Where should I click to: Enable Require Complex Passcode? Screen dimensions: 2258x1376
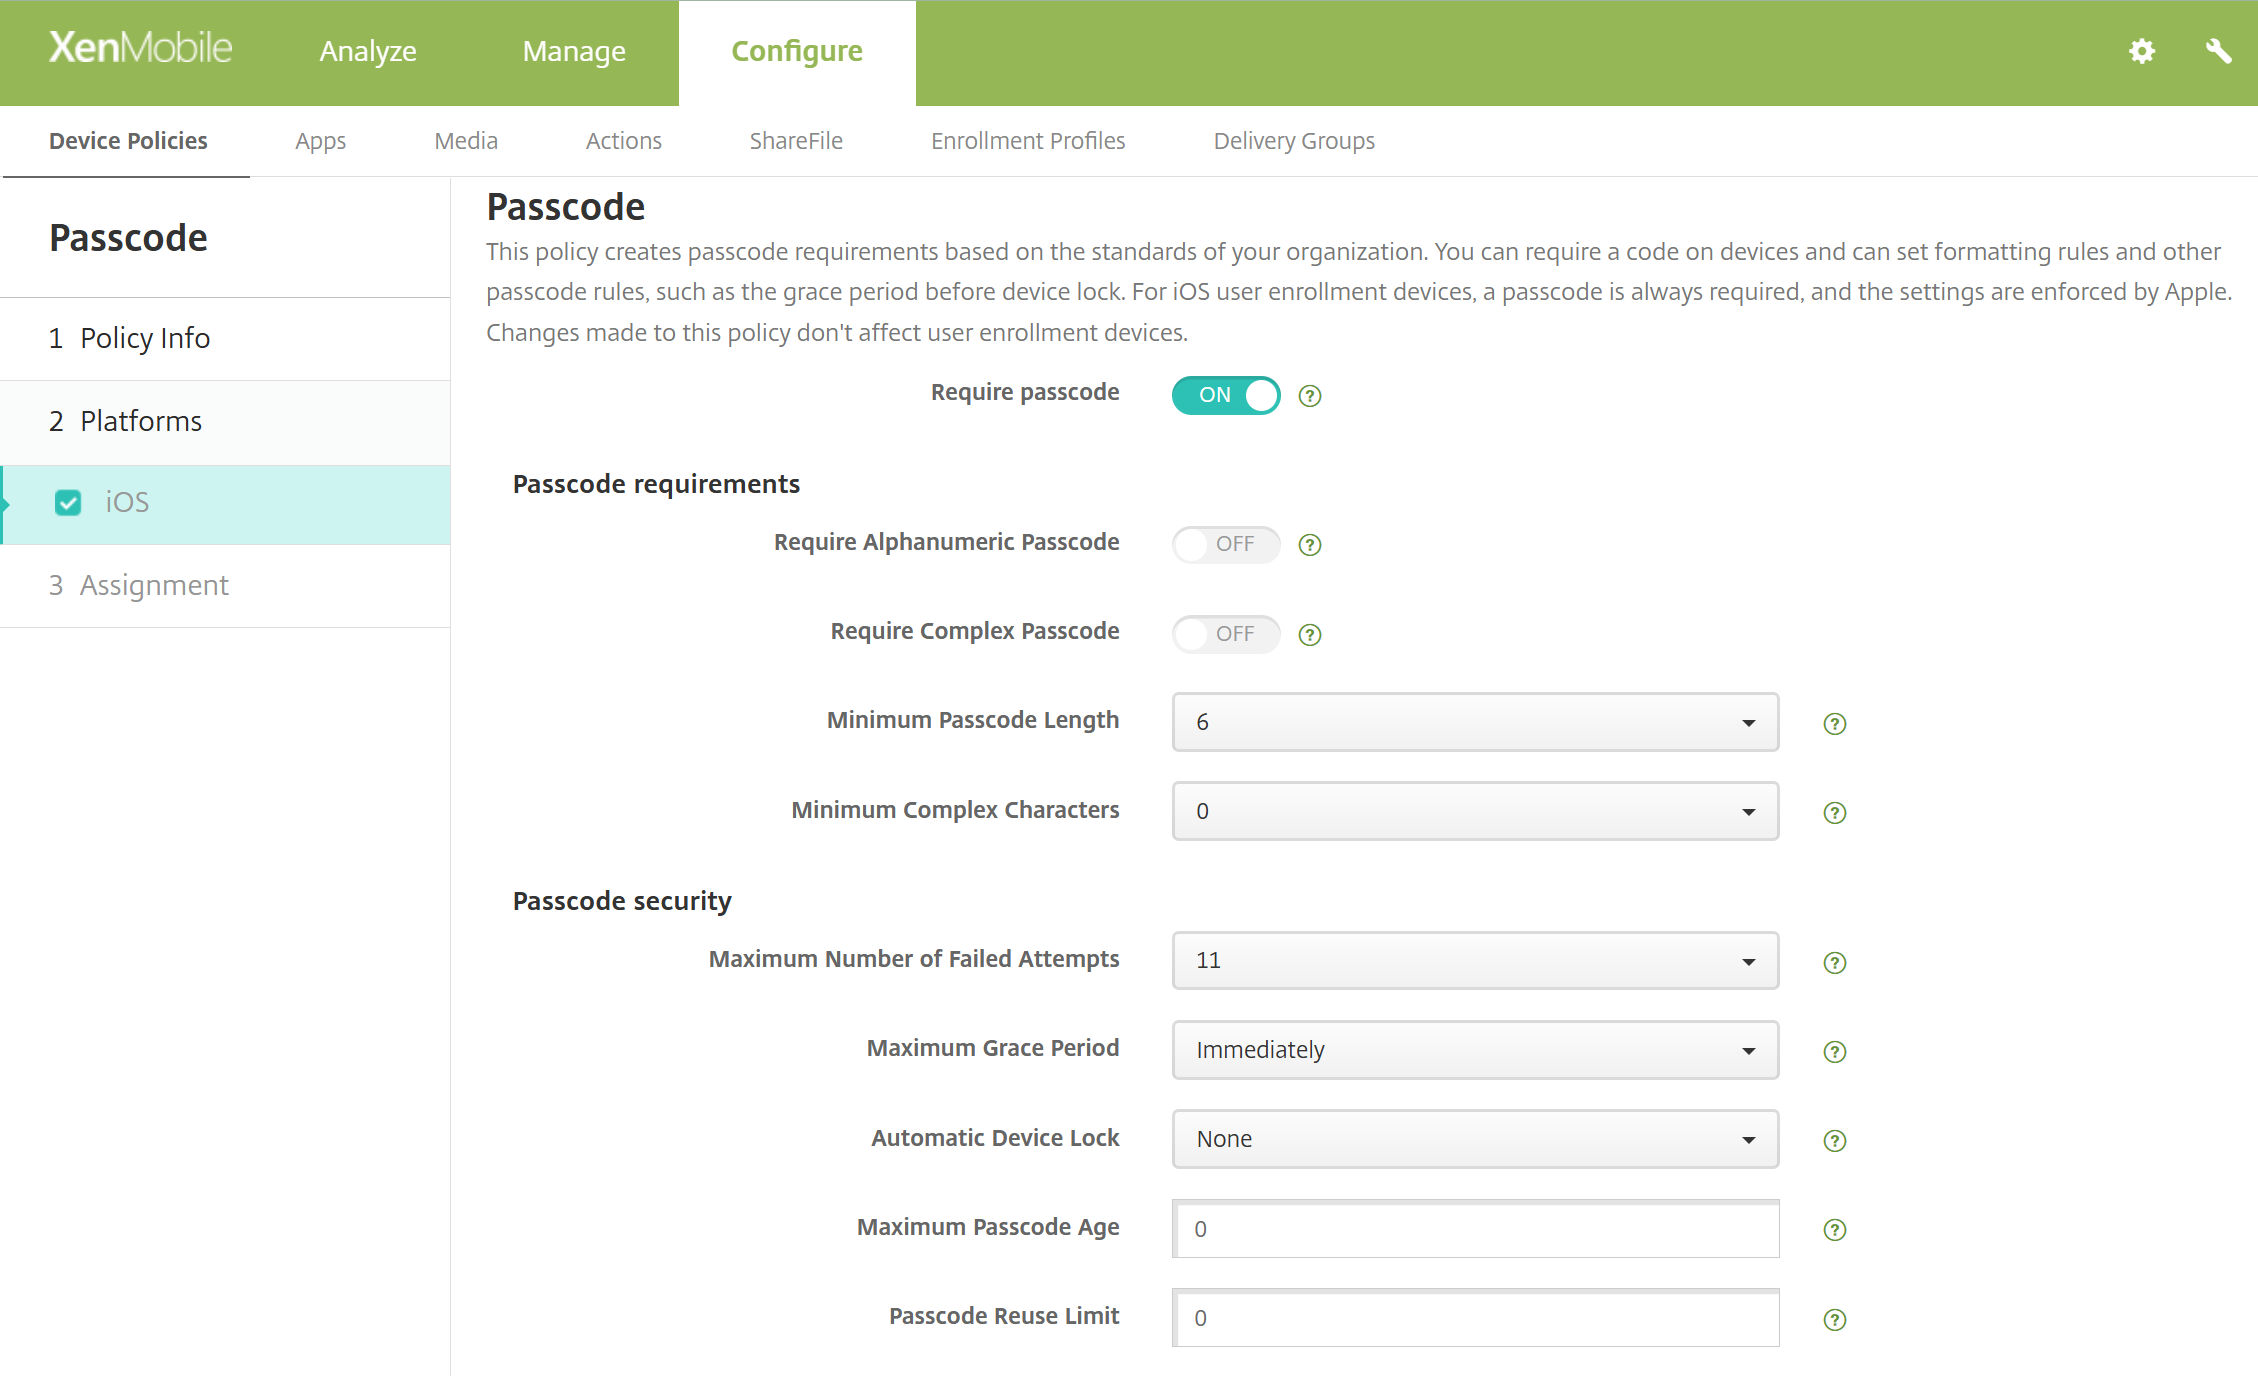coord(1225,634)
